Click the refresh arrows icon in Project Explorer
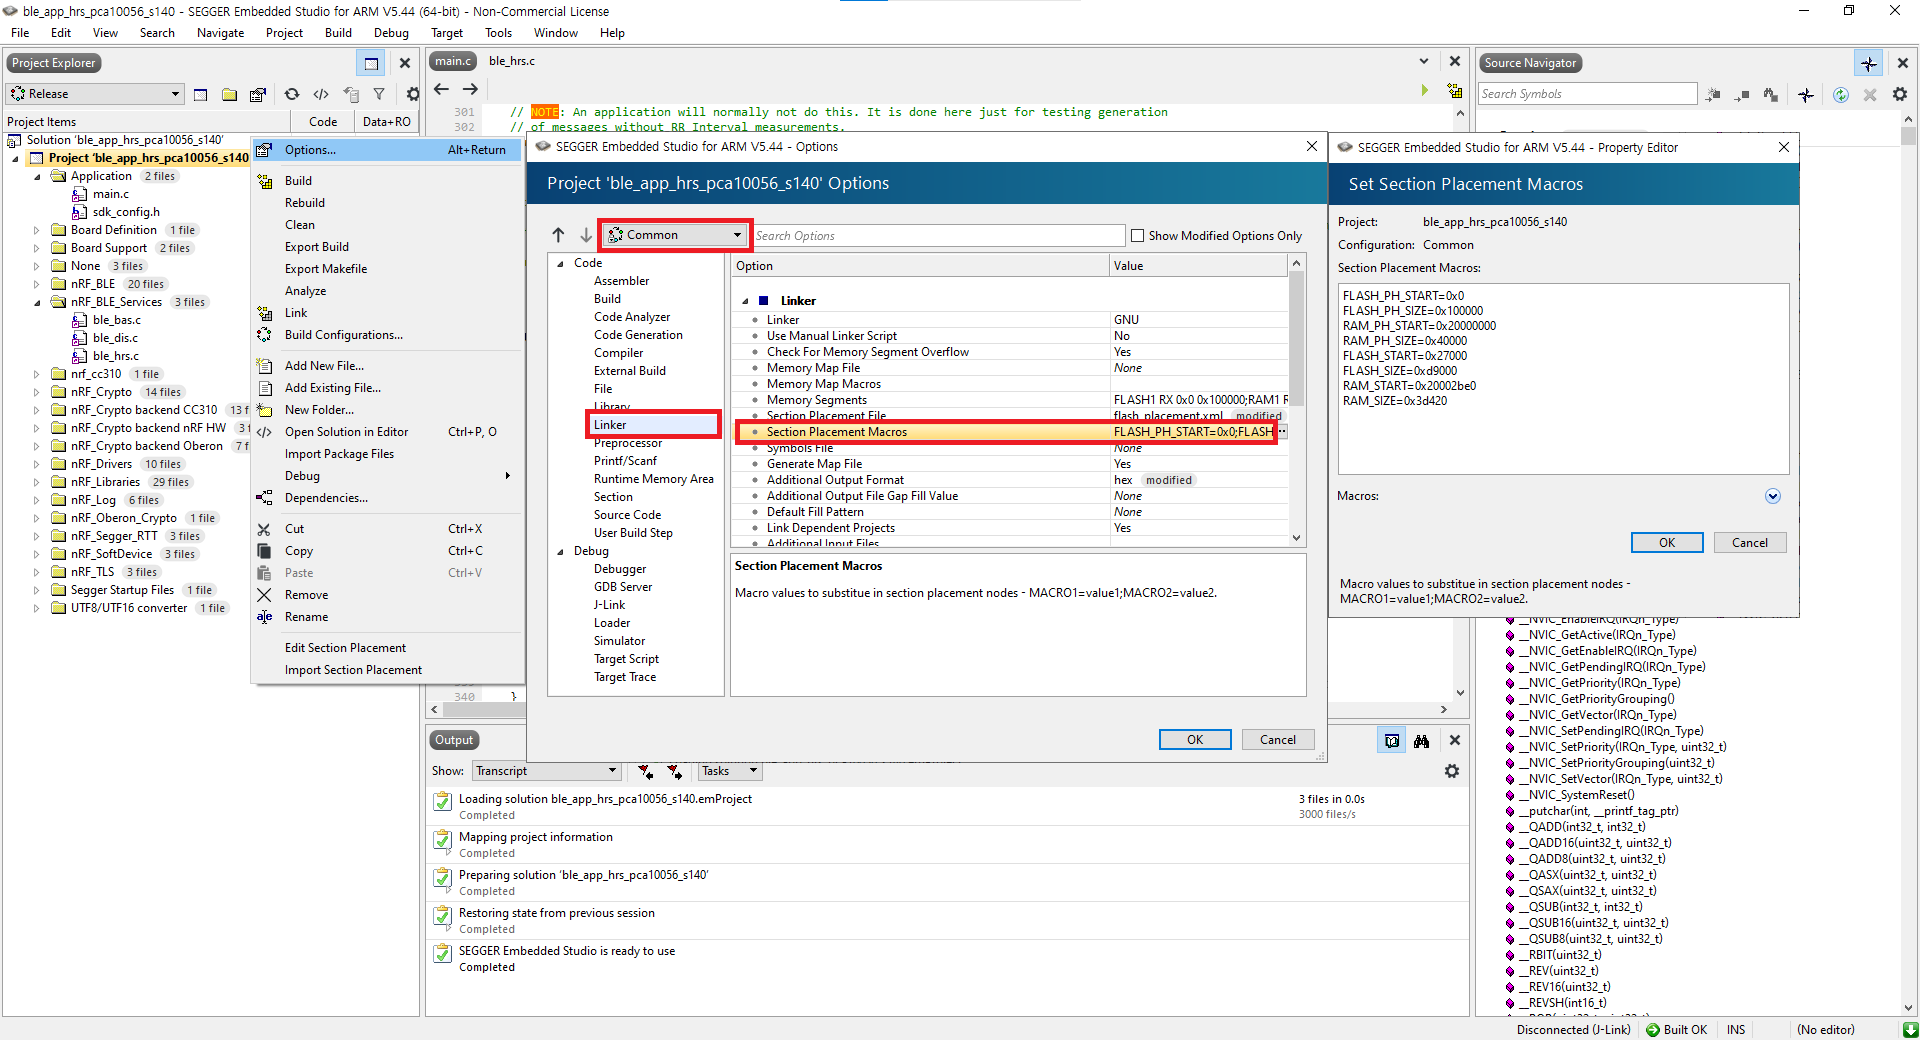 [292, 94]
